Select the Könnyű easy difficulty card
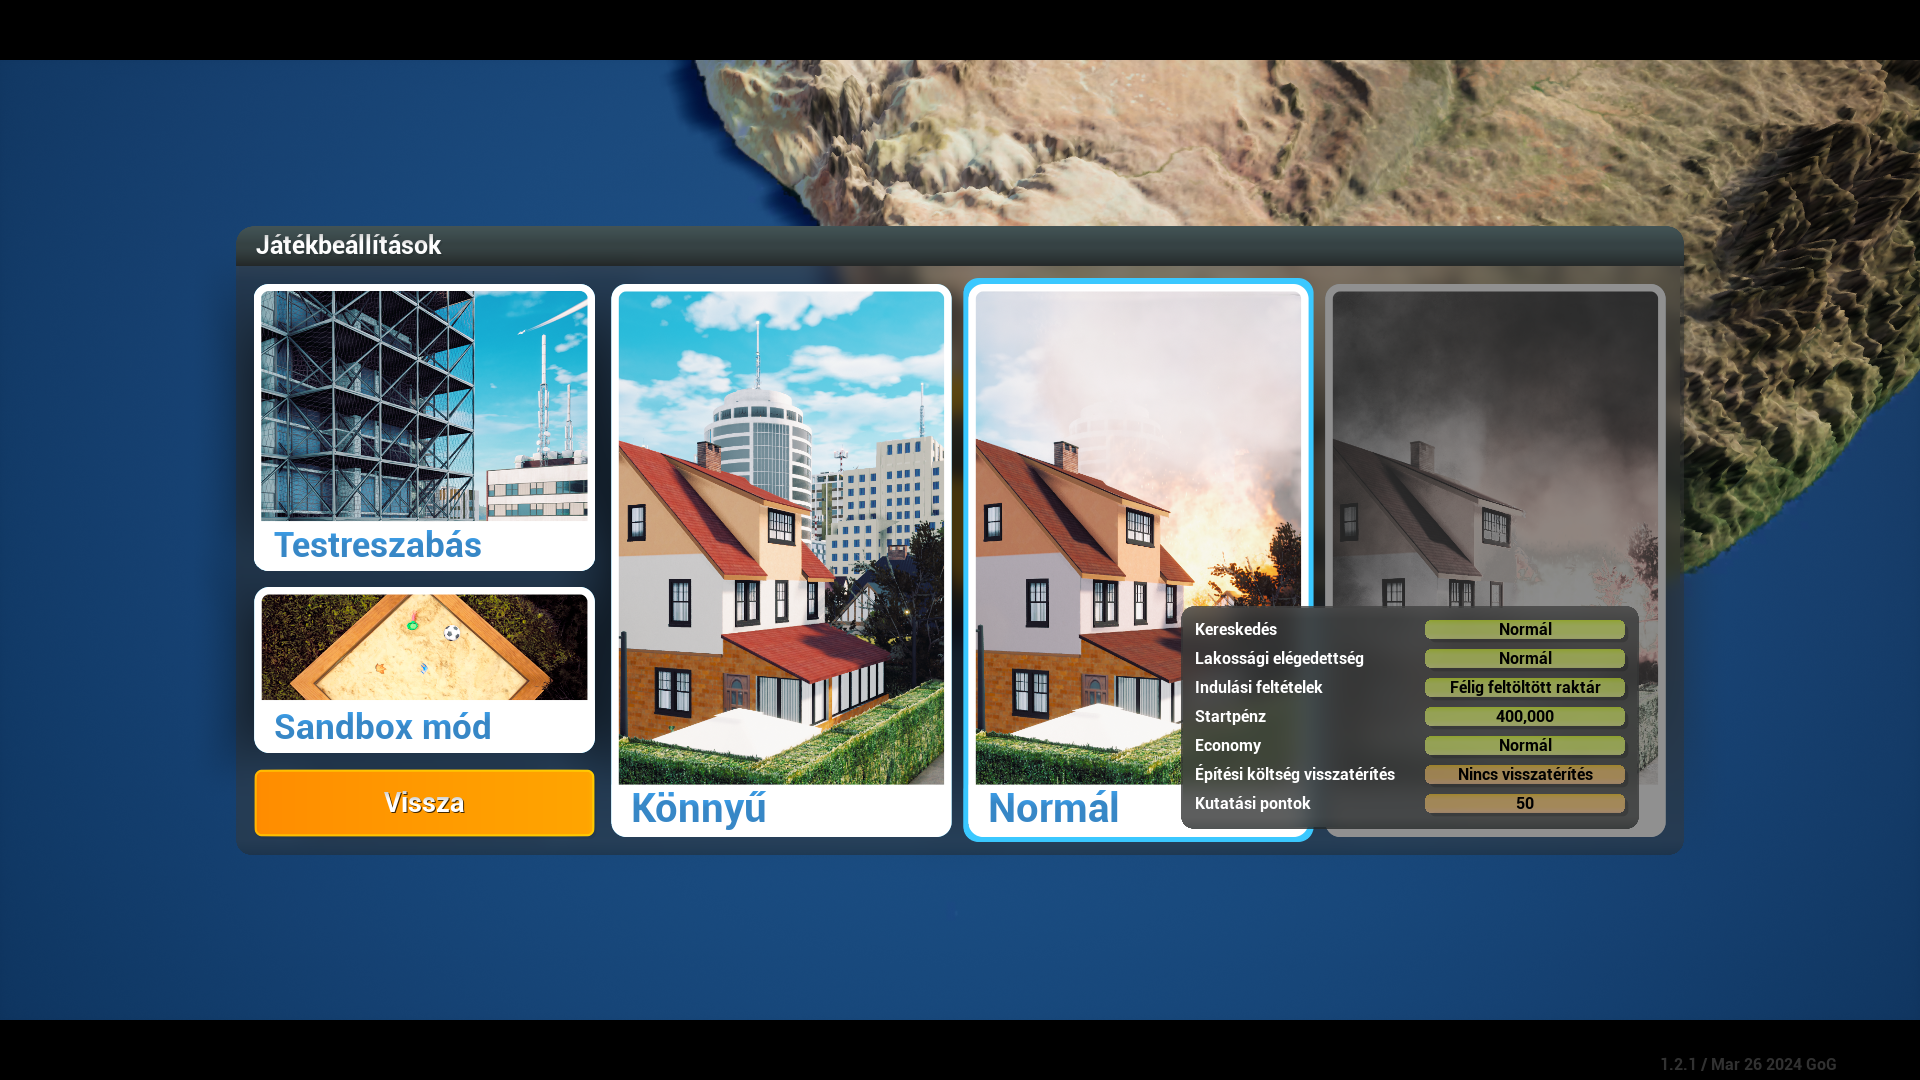Image resolution: width=1920 pixels, height=1080 pixels. click(x=781, y=560)
